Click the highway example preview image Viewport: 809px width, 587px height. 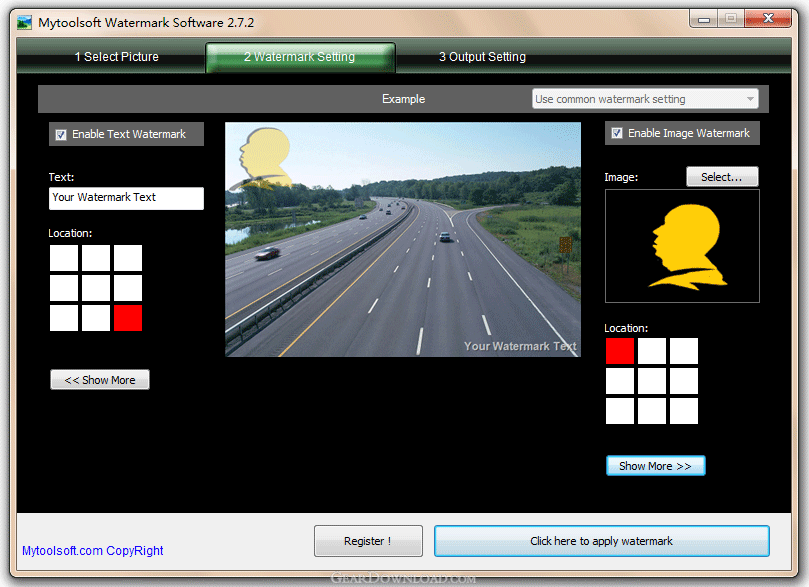coord(403,239)
